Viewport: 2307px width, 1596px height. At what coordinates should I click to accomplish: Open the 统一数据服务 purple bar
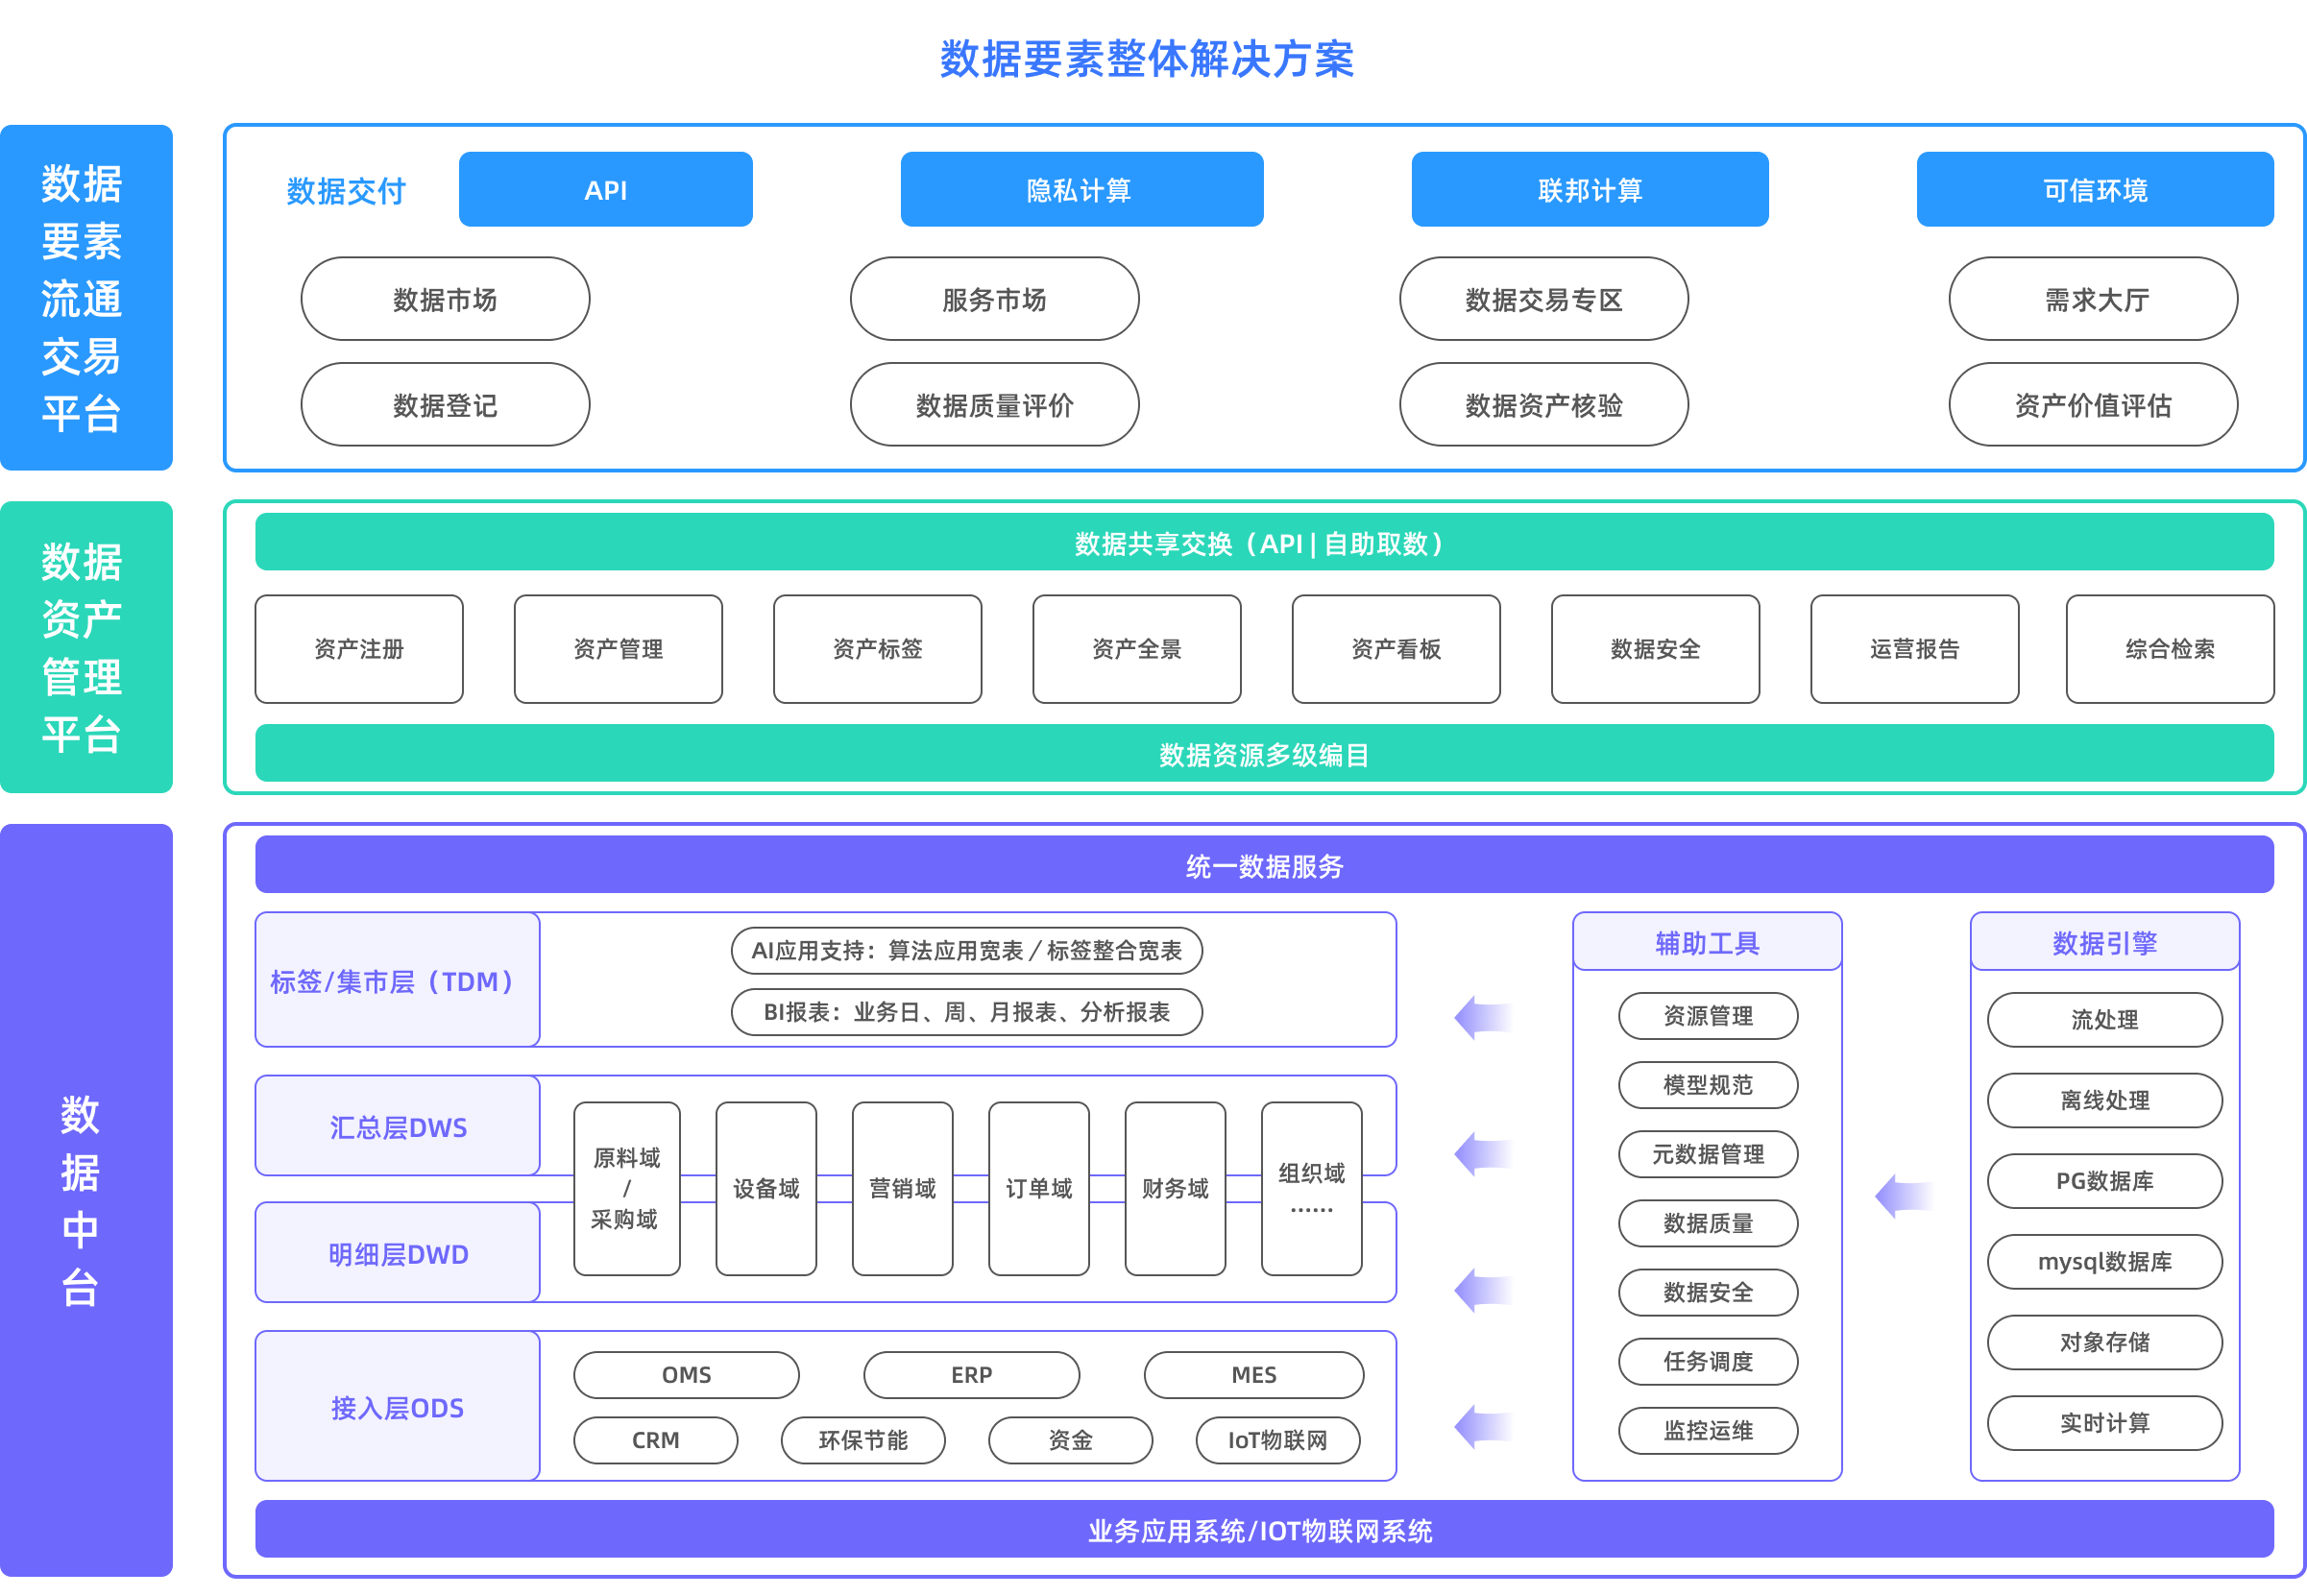(x=1263, y=865)
